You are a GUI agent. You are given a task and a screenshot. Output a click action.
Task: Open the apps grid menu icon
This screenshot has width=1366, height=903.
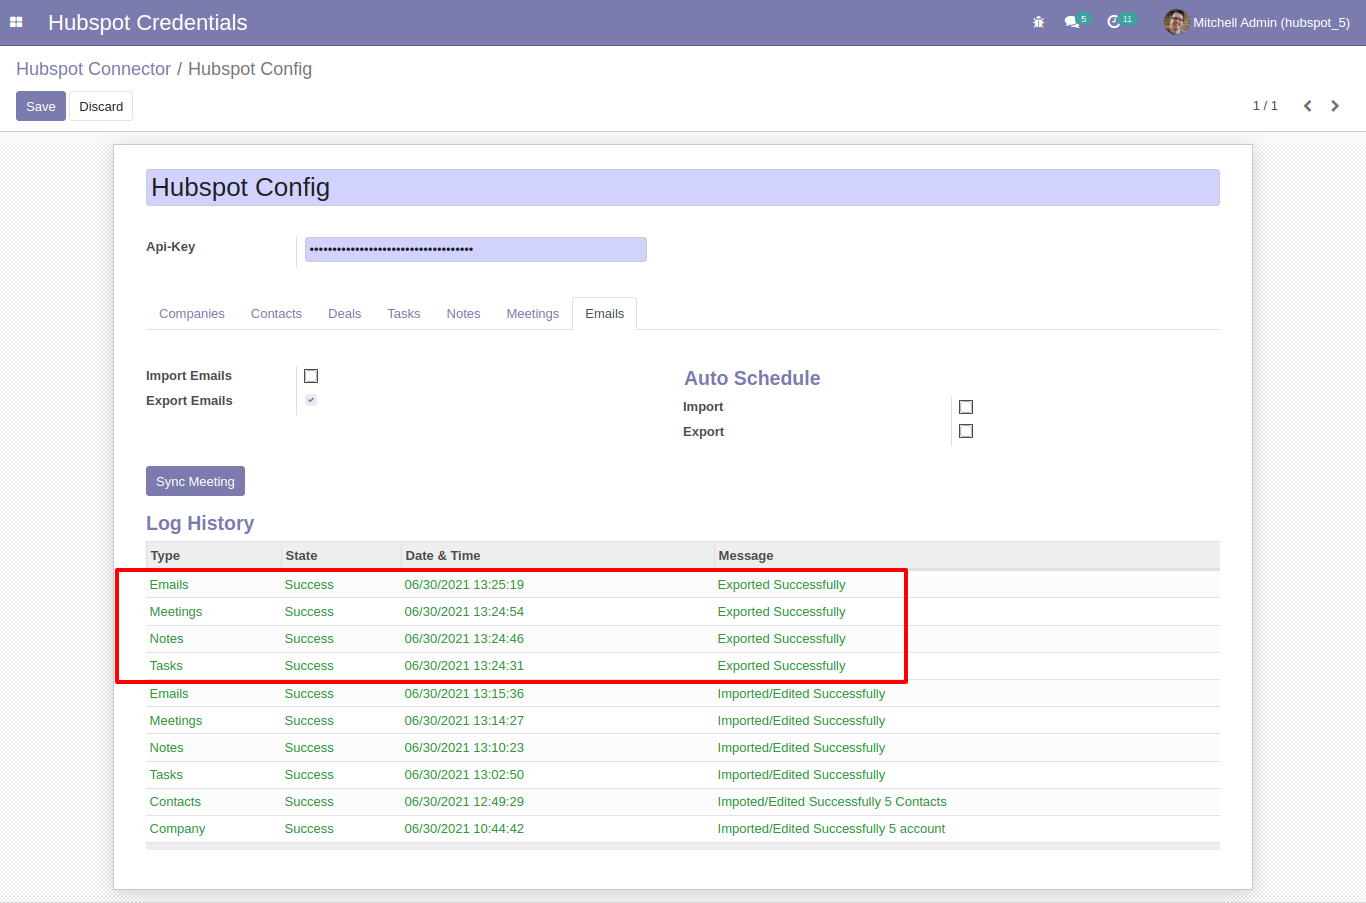pos(16,22)
